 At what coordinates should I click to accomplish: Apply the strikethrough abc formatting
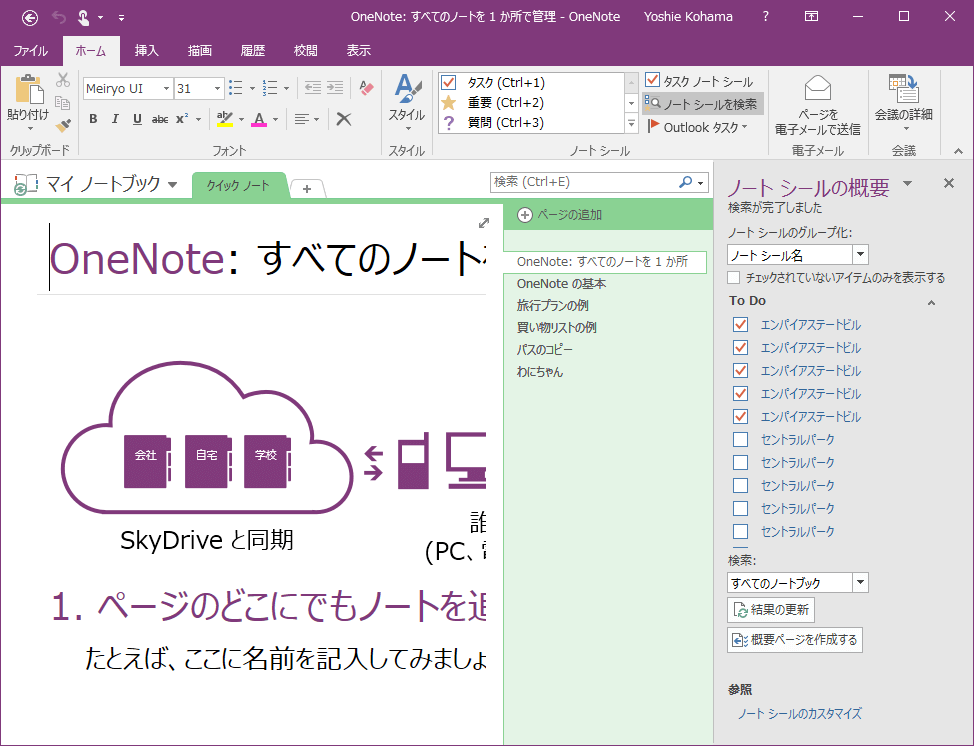159,119
